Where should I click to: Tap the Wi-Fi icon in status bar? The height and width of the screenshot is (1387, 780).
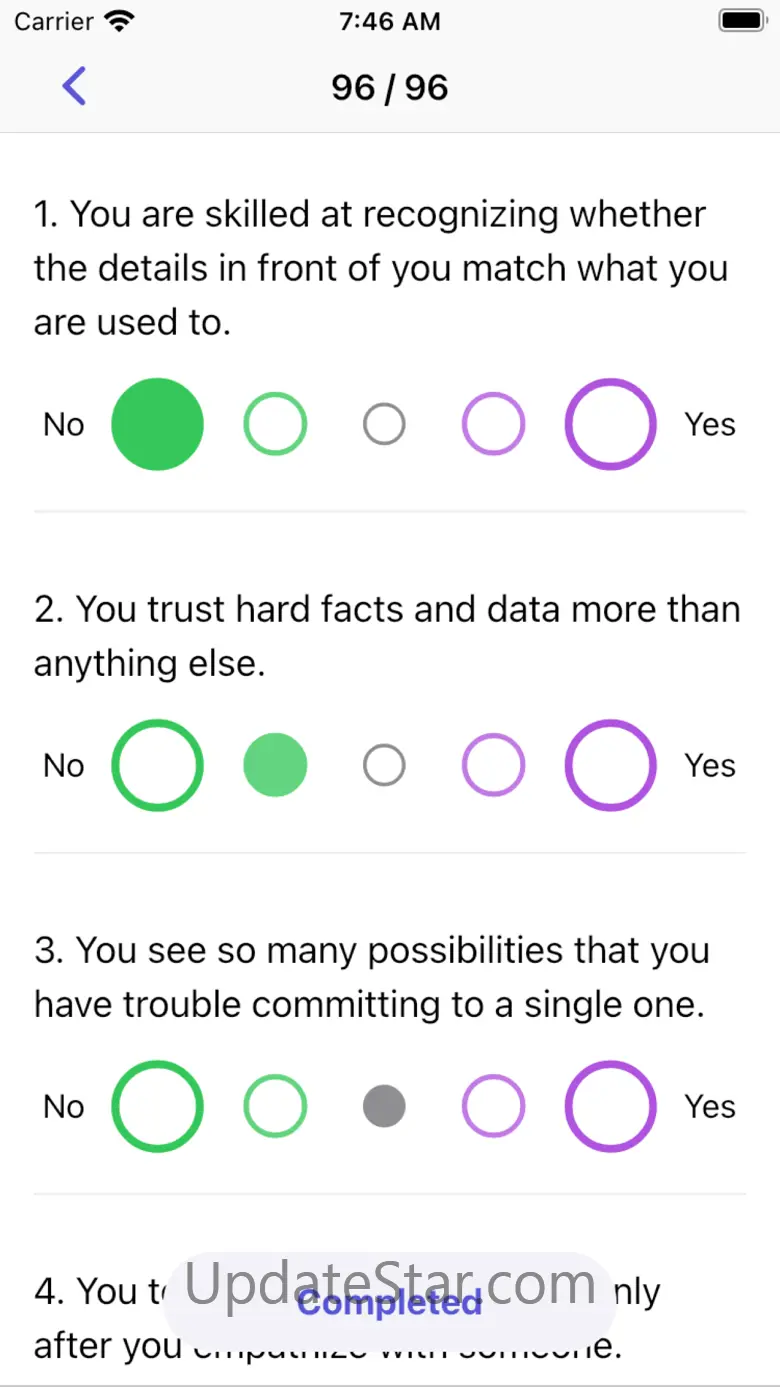pyautogui.click(x=119, y=21)
